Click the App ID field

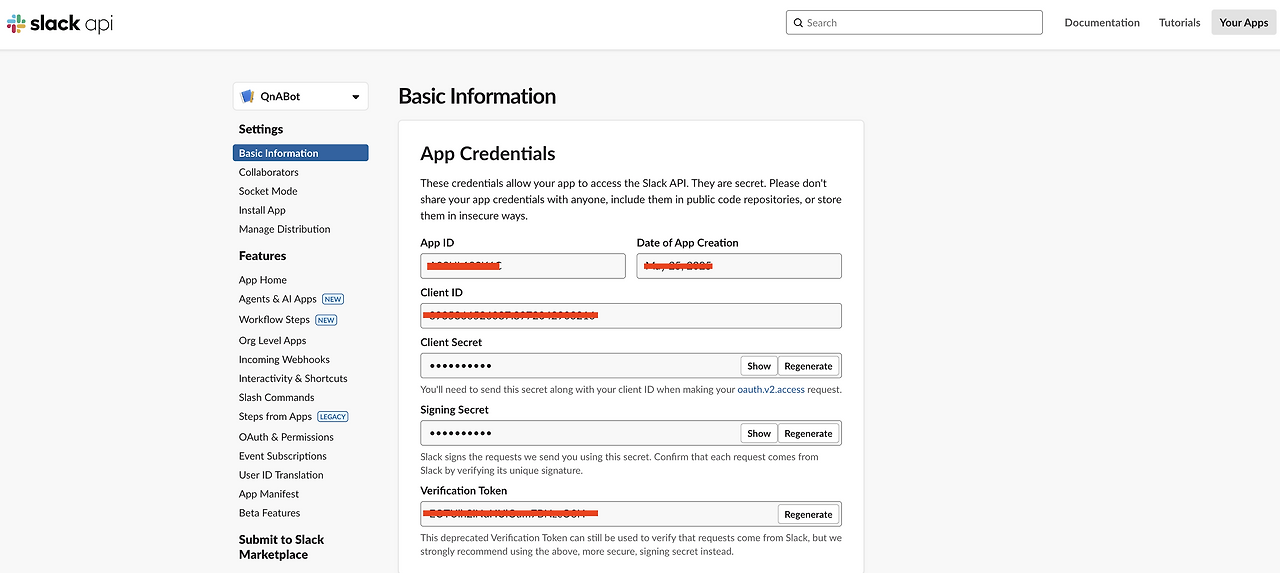coord(523,266)
